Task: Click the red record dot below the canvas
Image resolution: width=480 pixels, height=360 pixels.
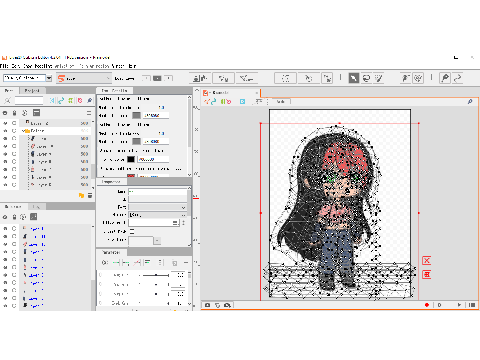Action: coord(427,305)
